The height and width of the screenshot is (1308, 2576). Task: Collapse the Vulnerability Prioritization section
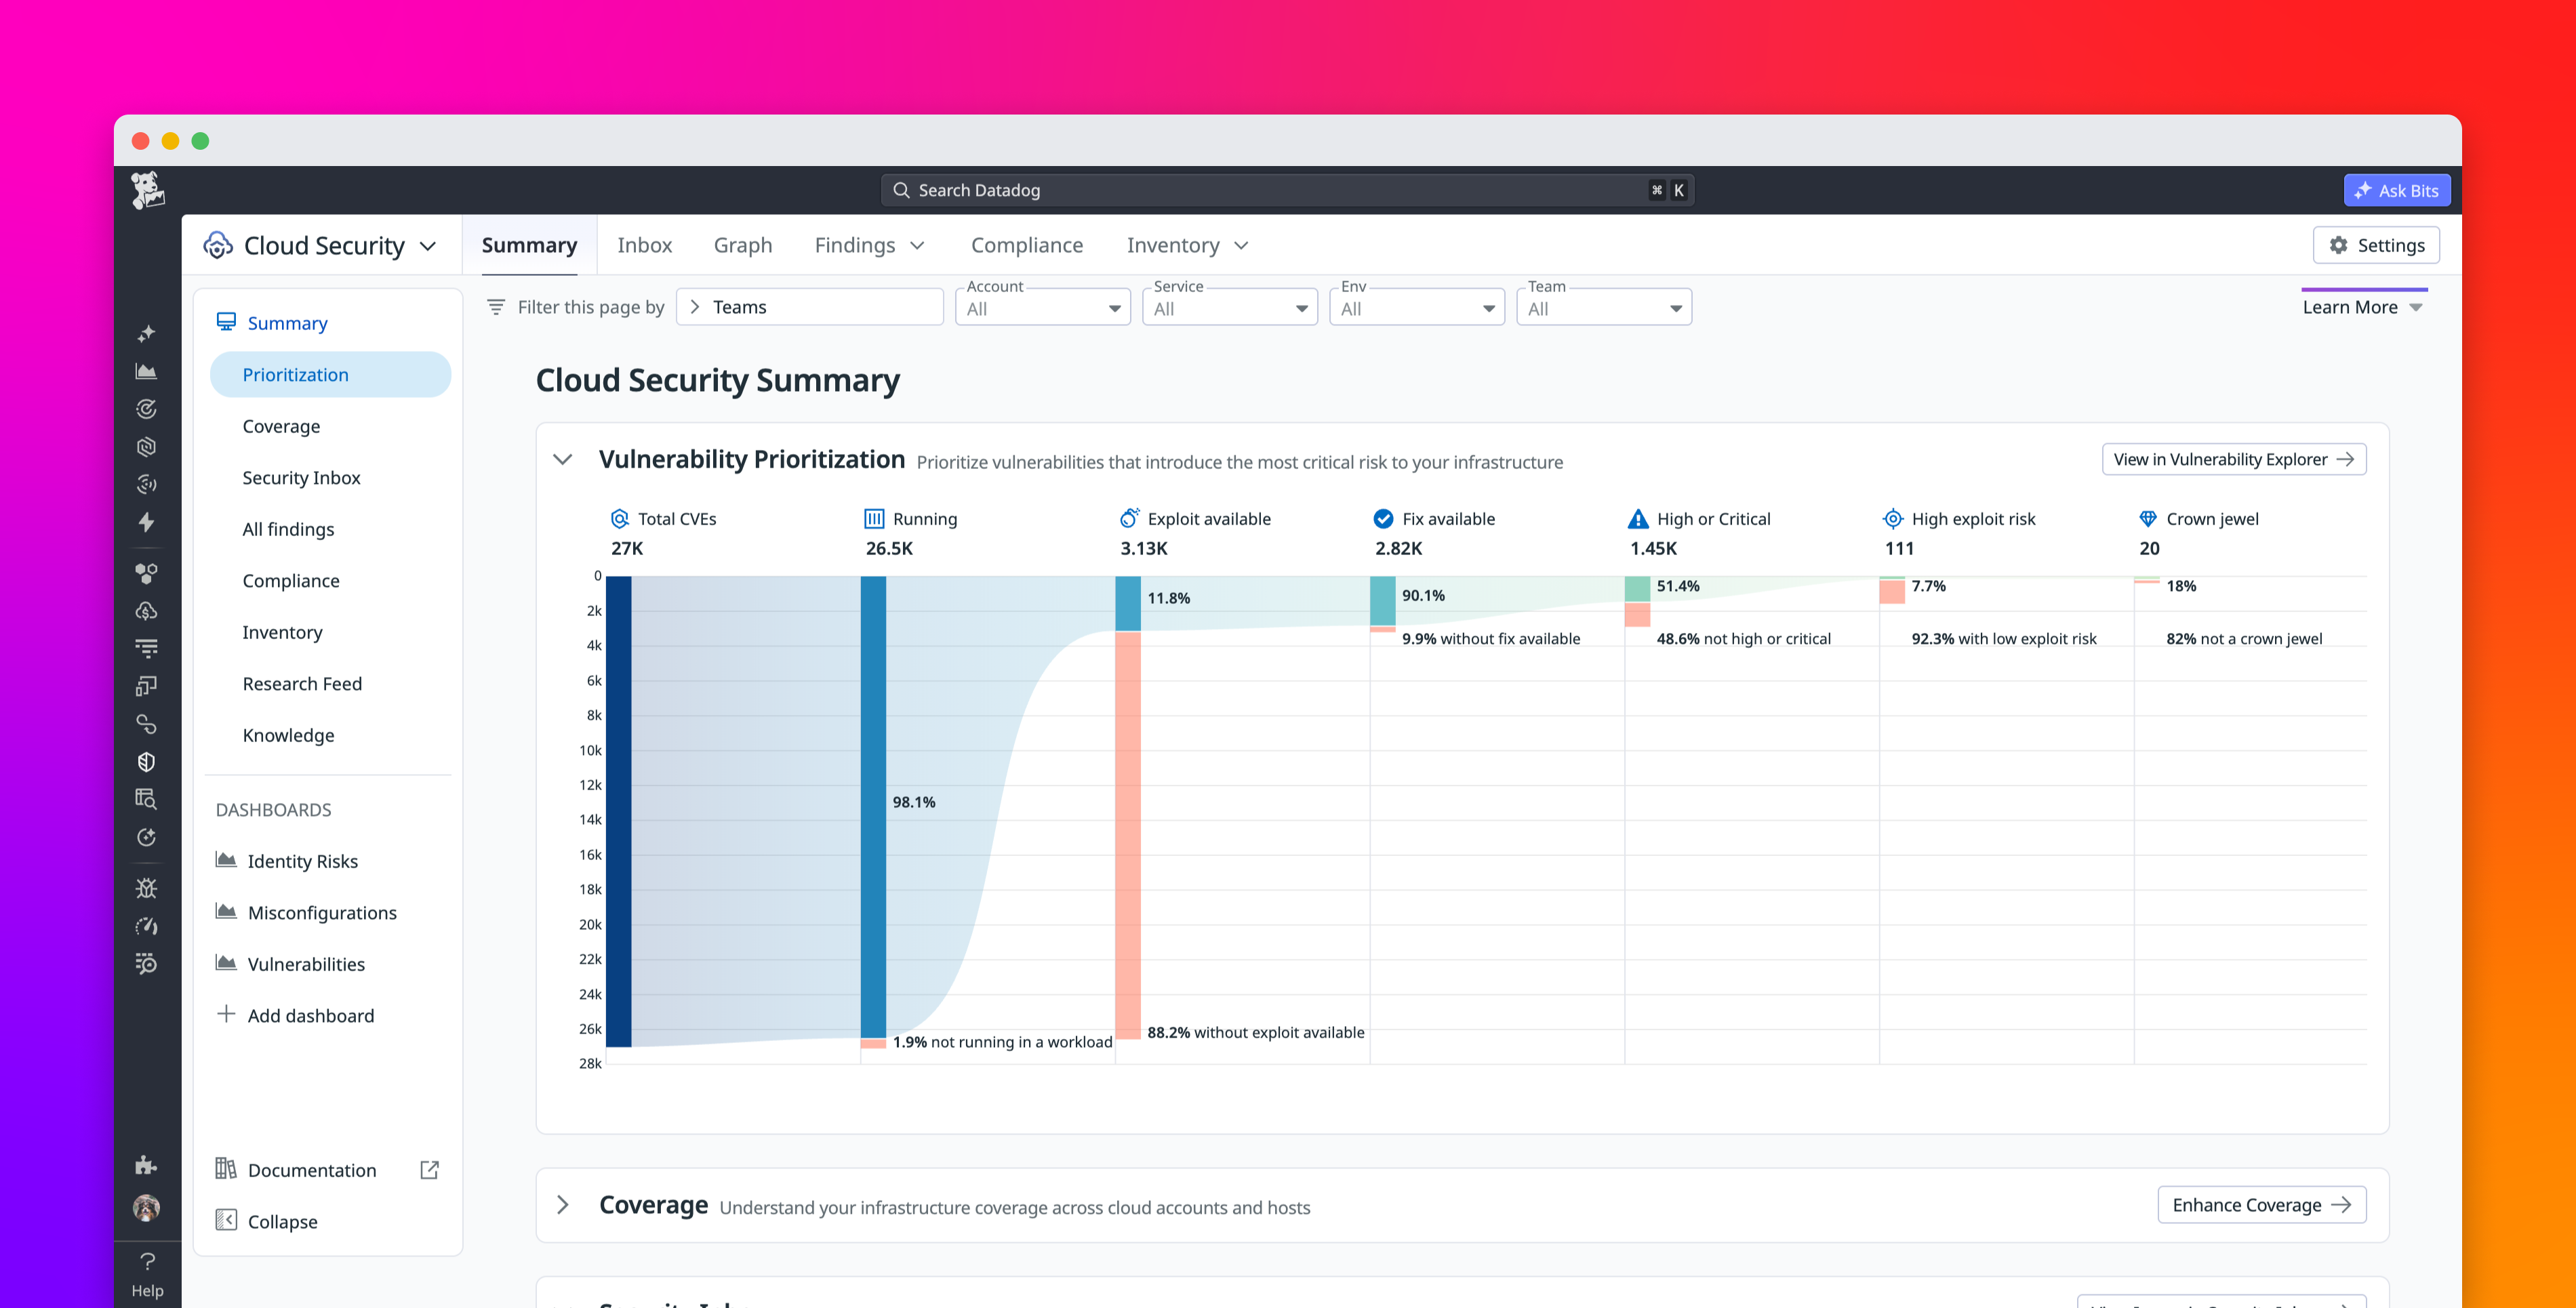(563, 459)
